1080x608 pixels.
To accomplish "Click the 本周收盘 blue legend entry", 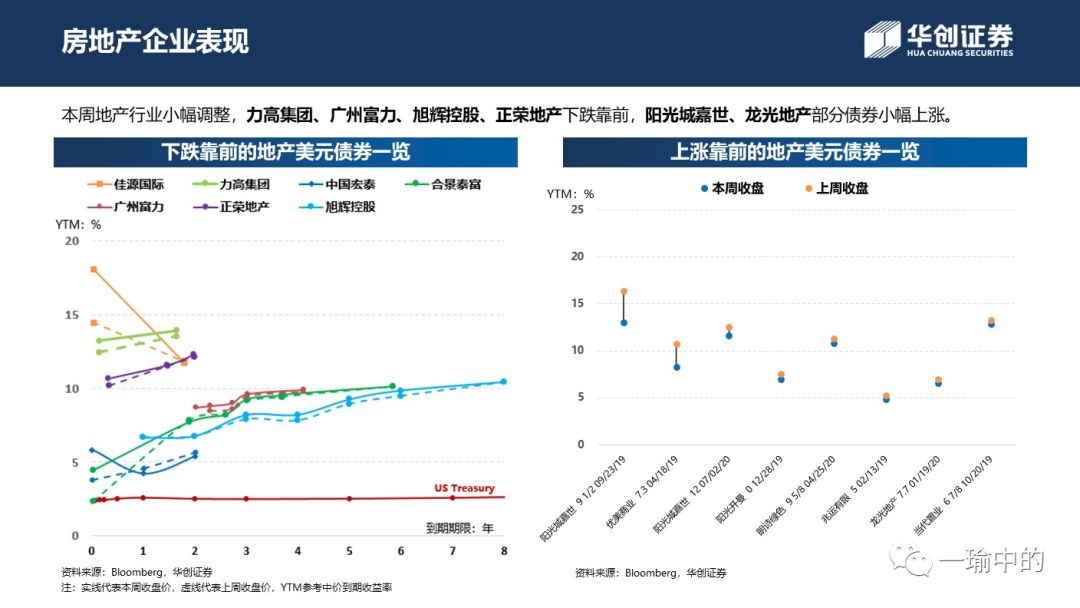I will (732, 188).
